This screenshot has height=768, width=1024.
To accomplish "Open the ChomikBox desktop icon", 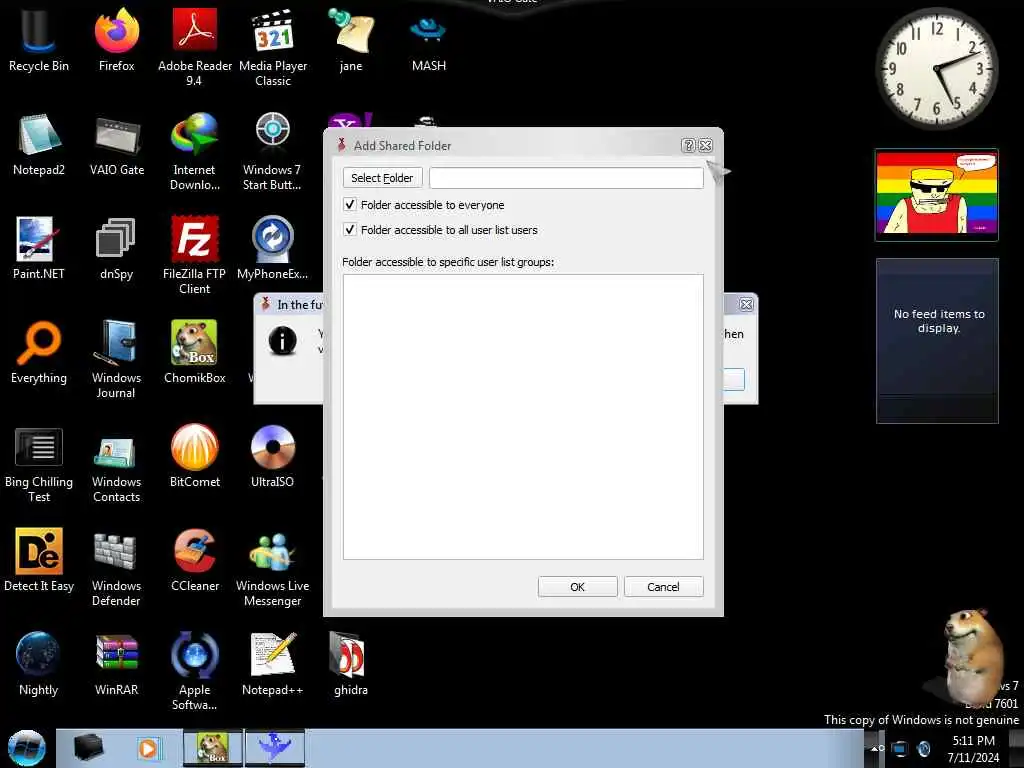I will pyautogui.click(x=194, y=353).
